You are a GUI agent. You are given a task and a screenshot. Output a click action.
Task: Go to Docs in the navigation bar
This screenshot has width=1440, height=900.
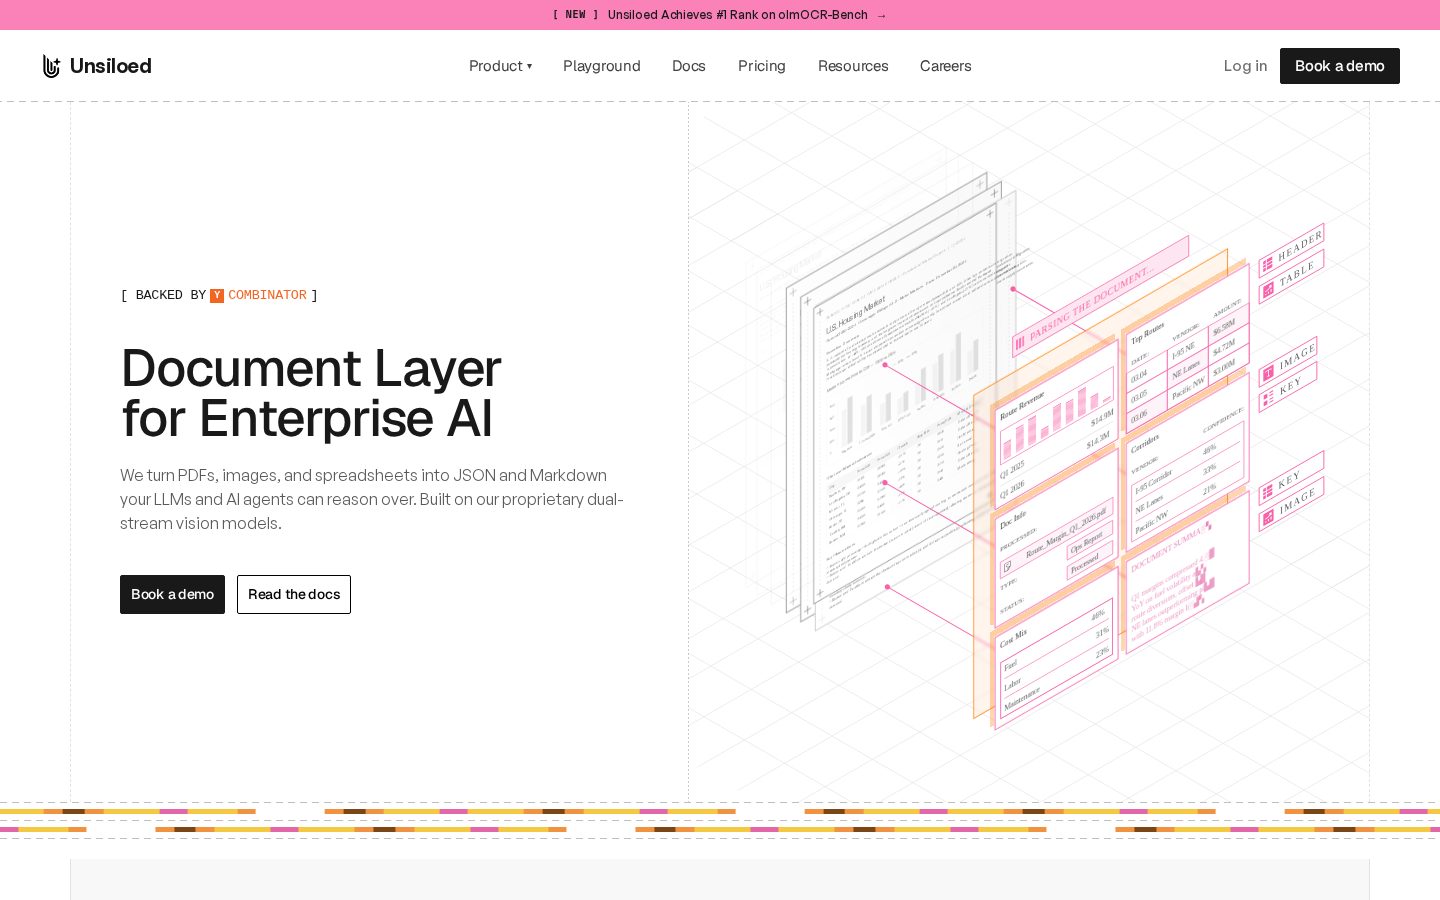[x=689, y=66]
